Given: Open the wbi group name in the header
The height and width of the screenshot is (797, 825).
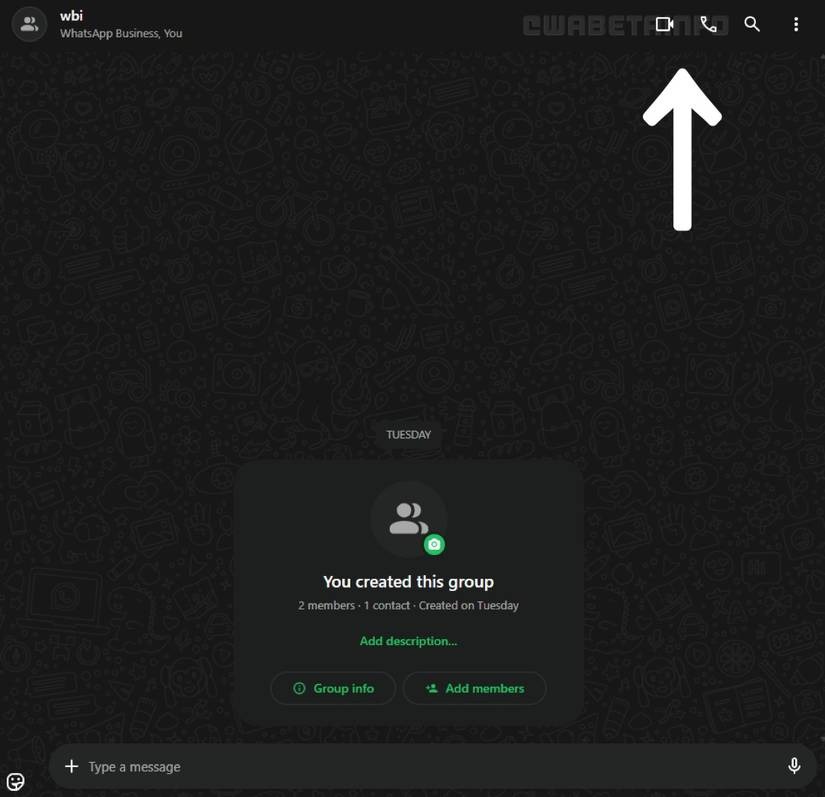Looking at the screenshot, I should point(71,16).
